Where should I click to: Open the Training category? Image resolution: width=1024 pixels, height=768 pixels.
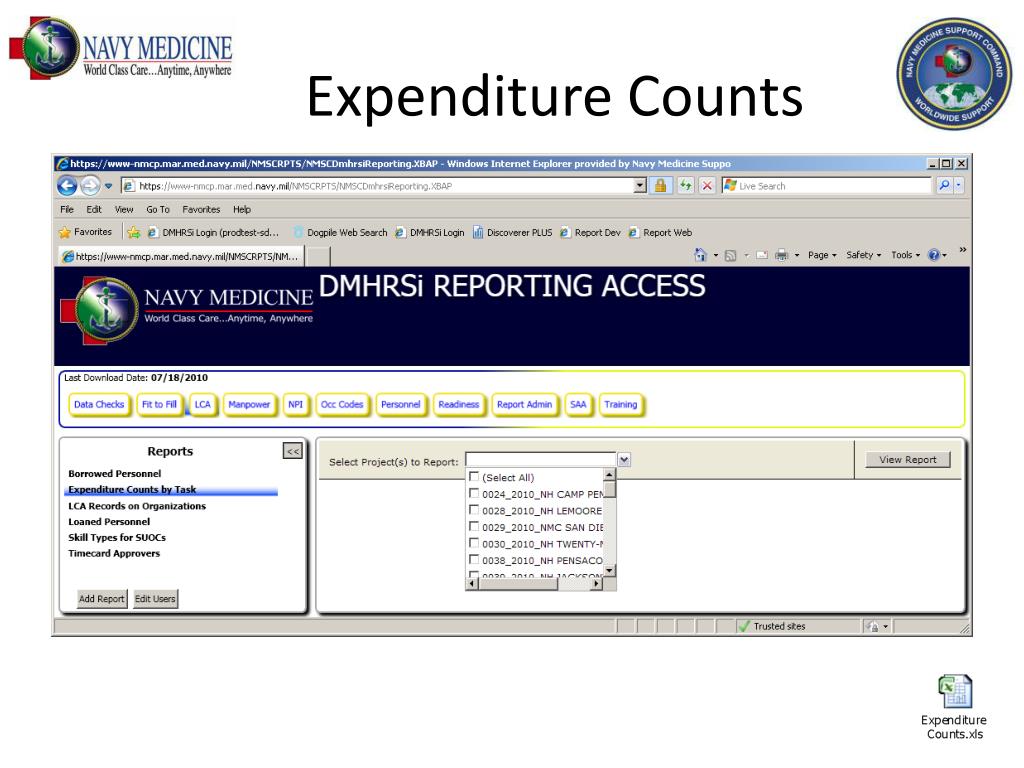(620, 405)
